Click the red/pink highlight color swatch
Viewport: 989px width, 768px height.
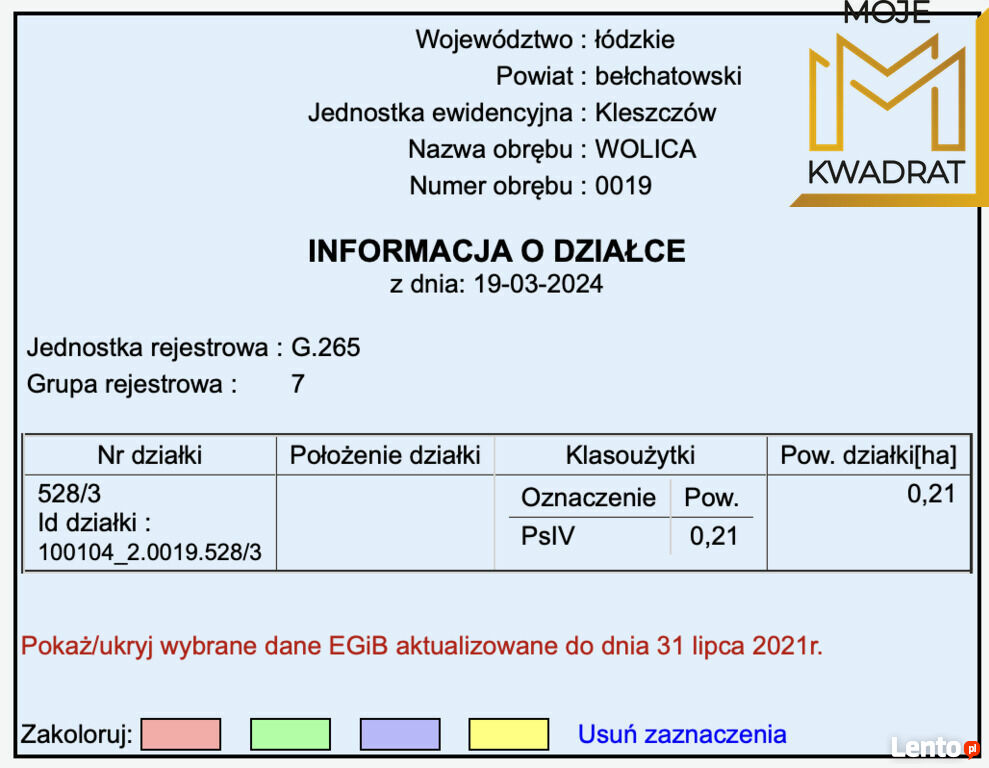[x=181, y=734]
